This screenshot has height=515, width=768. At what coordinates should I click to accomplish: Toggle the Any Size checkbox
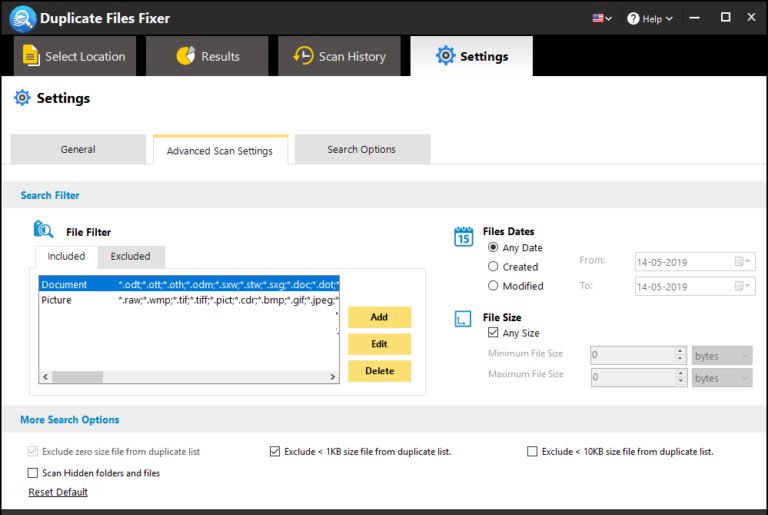point(493,333)
